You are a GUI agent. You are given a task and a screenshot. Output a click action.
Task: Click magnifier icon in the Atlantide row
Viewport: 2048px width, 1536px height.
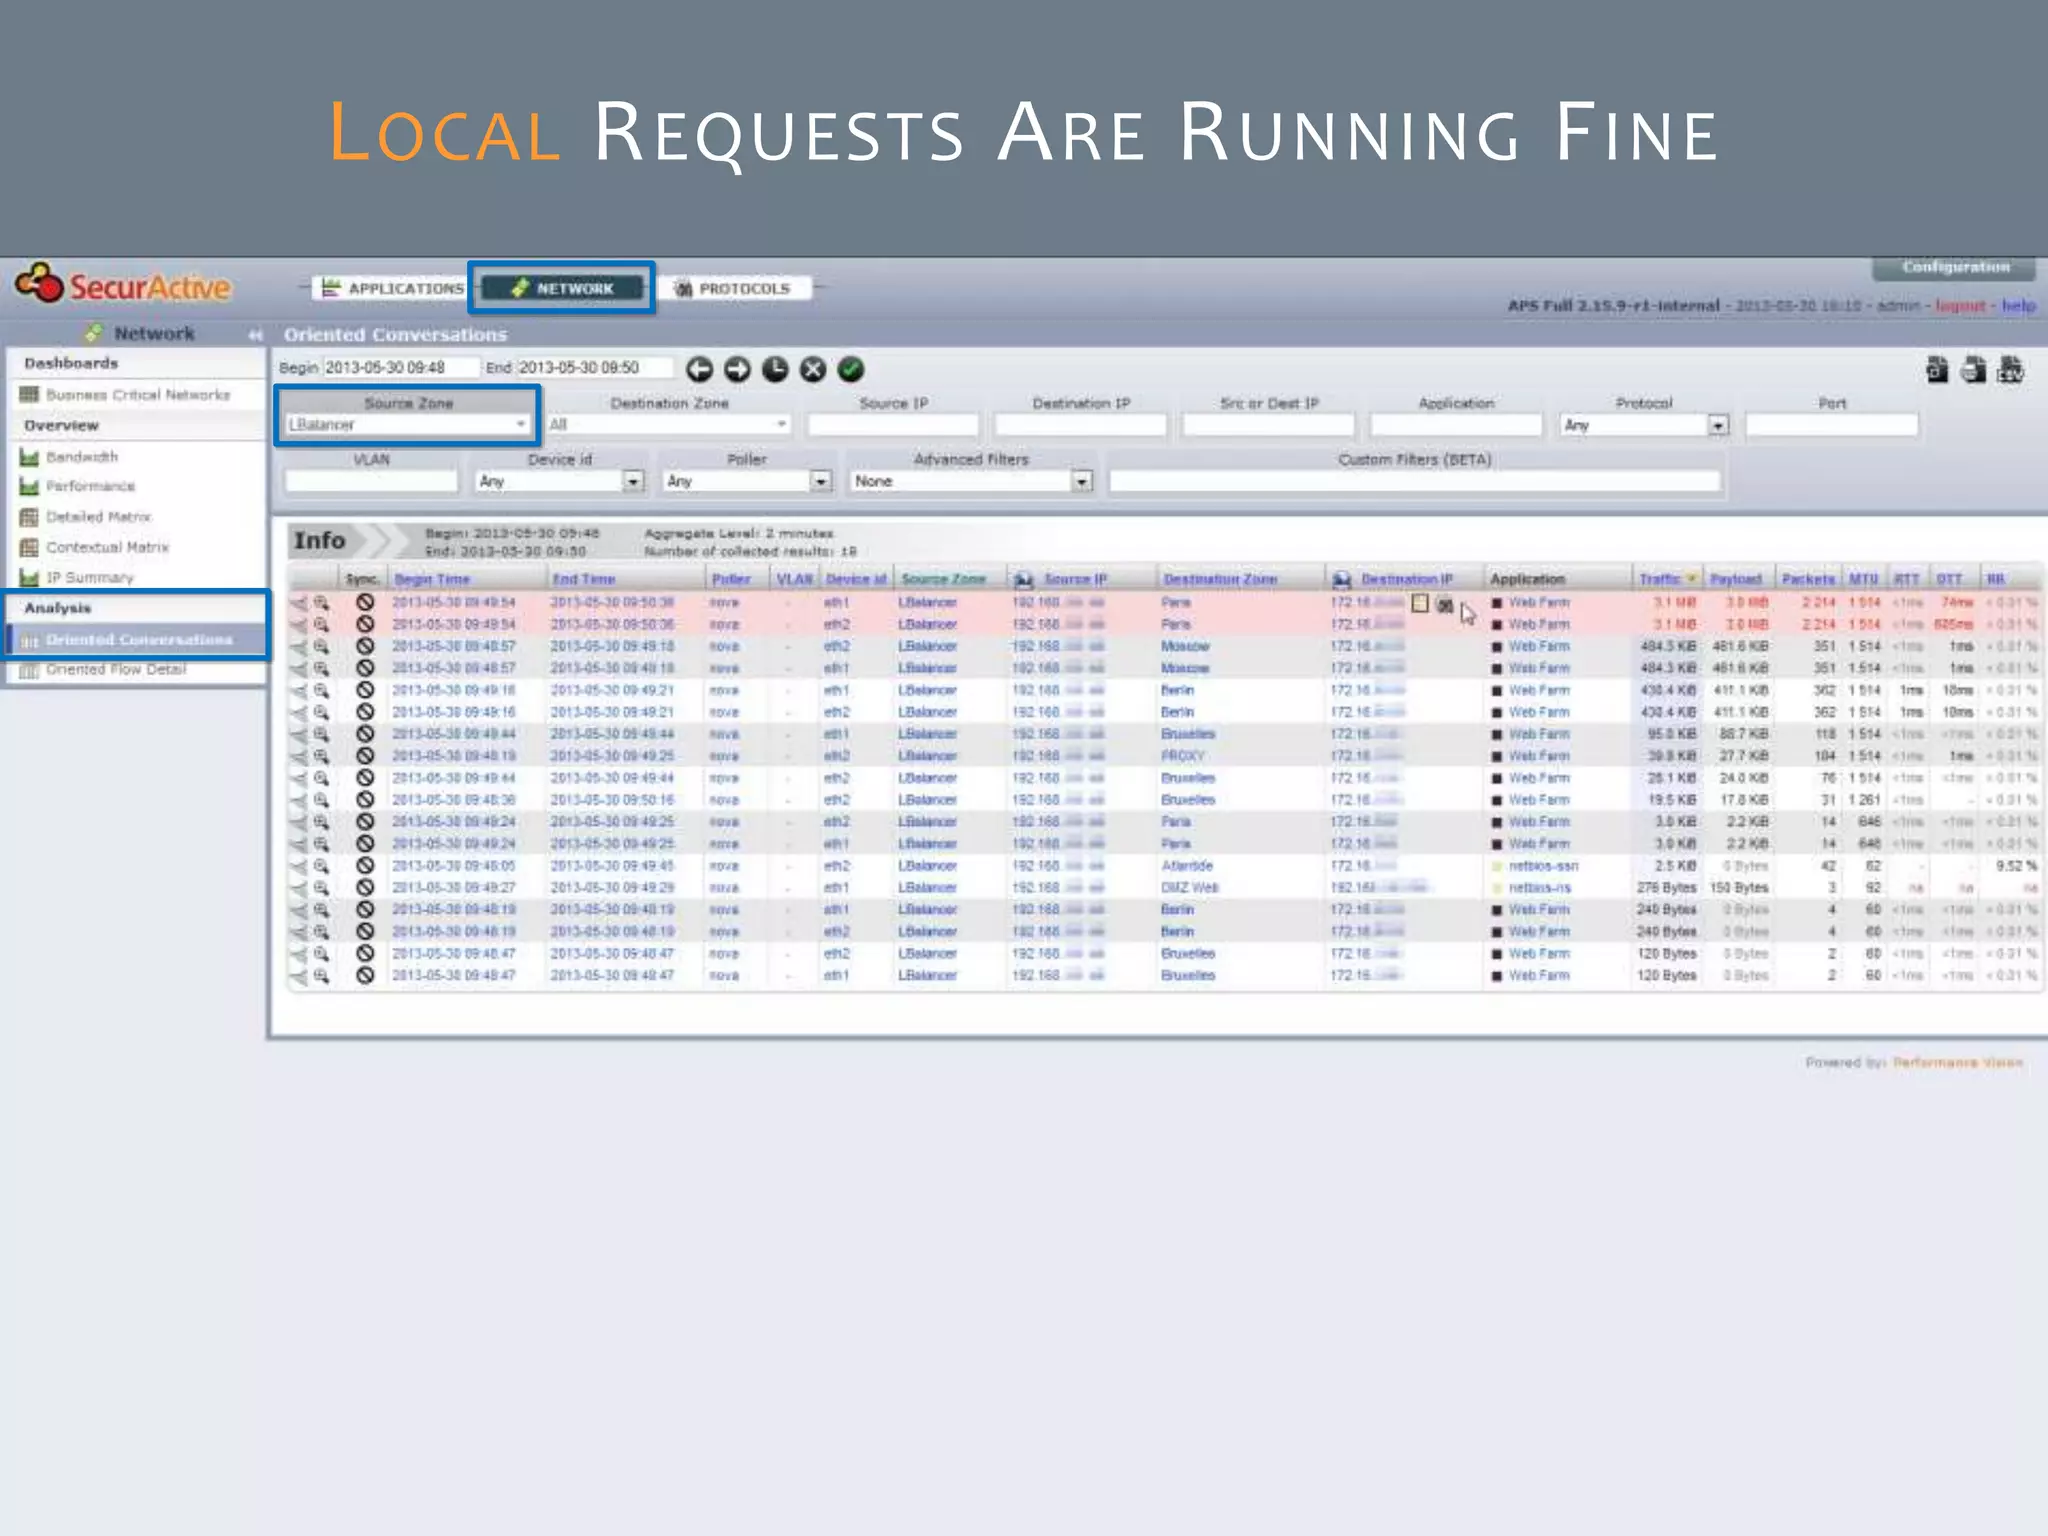coord(321,866)
